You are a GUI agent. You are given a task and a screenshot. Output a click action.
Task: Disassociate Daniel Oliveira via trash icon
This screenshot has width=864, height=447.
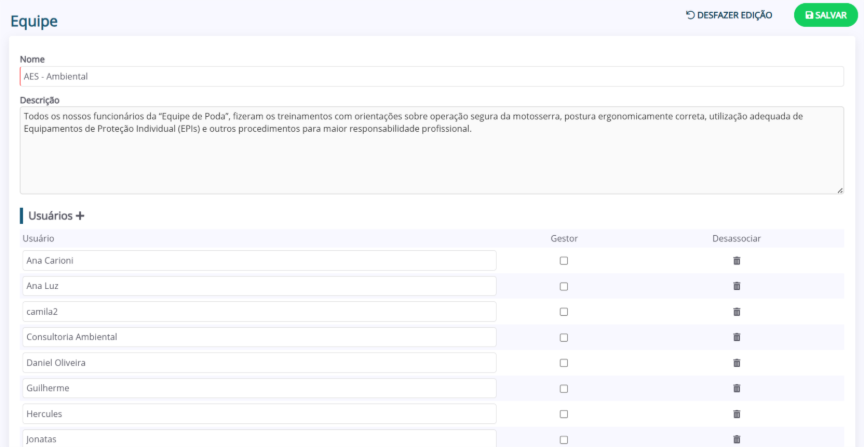point(737,363)
